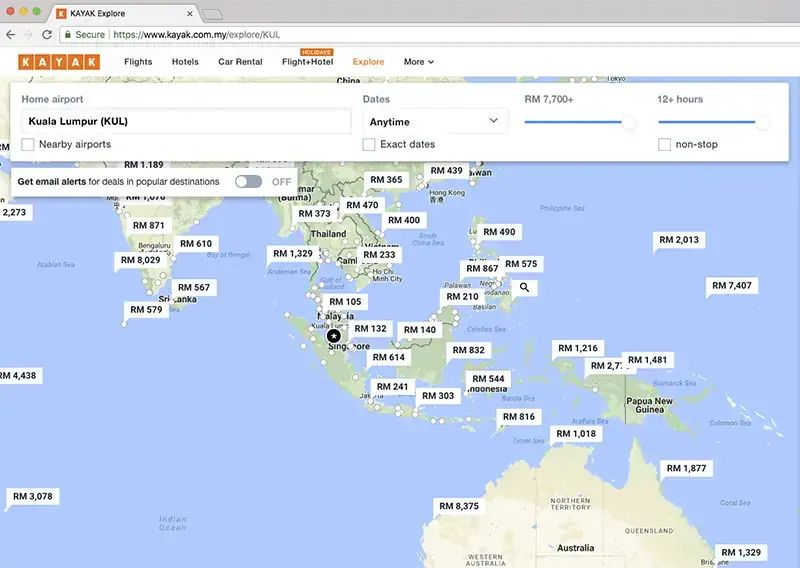This screenshot has width=800, height=568.
Task: Open the Flight+Hotel page
Action: click(x=308, y=62)
